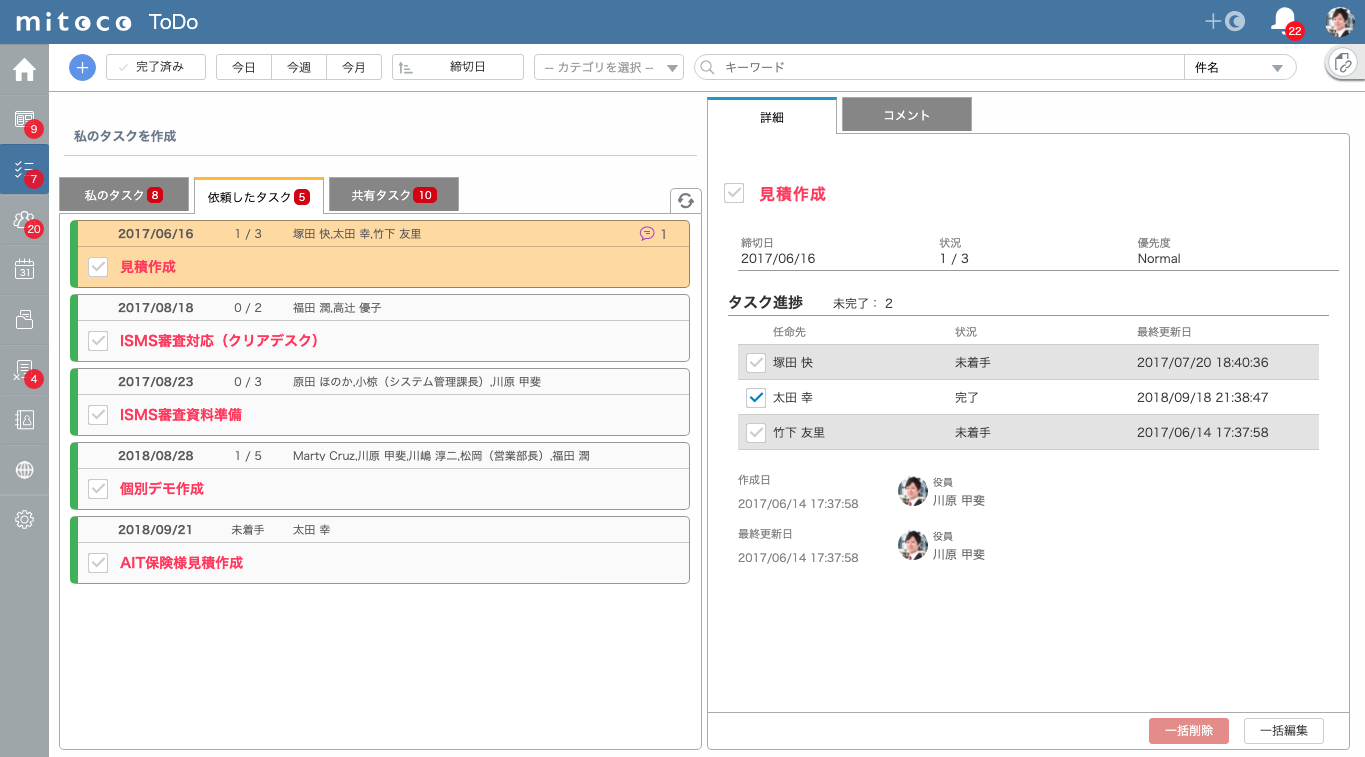Toggle checkbox for assignee 塚田 快
The height and width of the screenshot is (757, 1365).
point(756,363)
